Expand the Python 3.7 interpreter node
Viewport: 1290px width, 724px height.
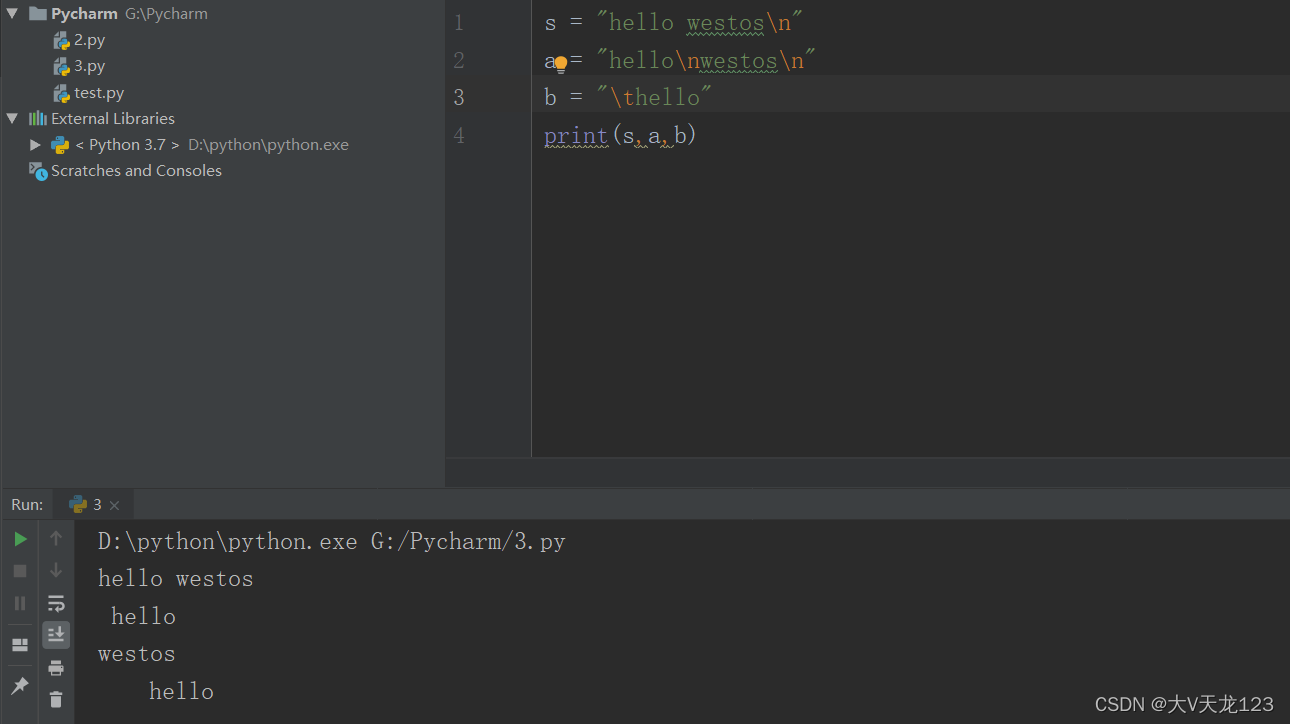coord(36,144)
